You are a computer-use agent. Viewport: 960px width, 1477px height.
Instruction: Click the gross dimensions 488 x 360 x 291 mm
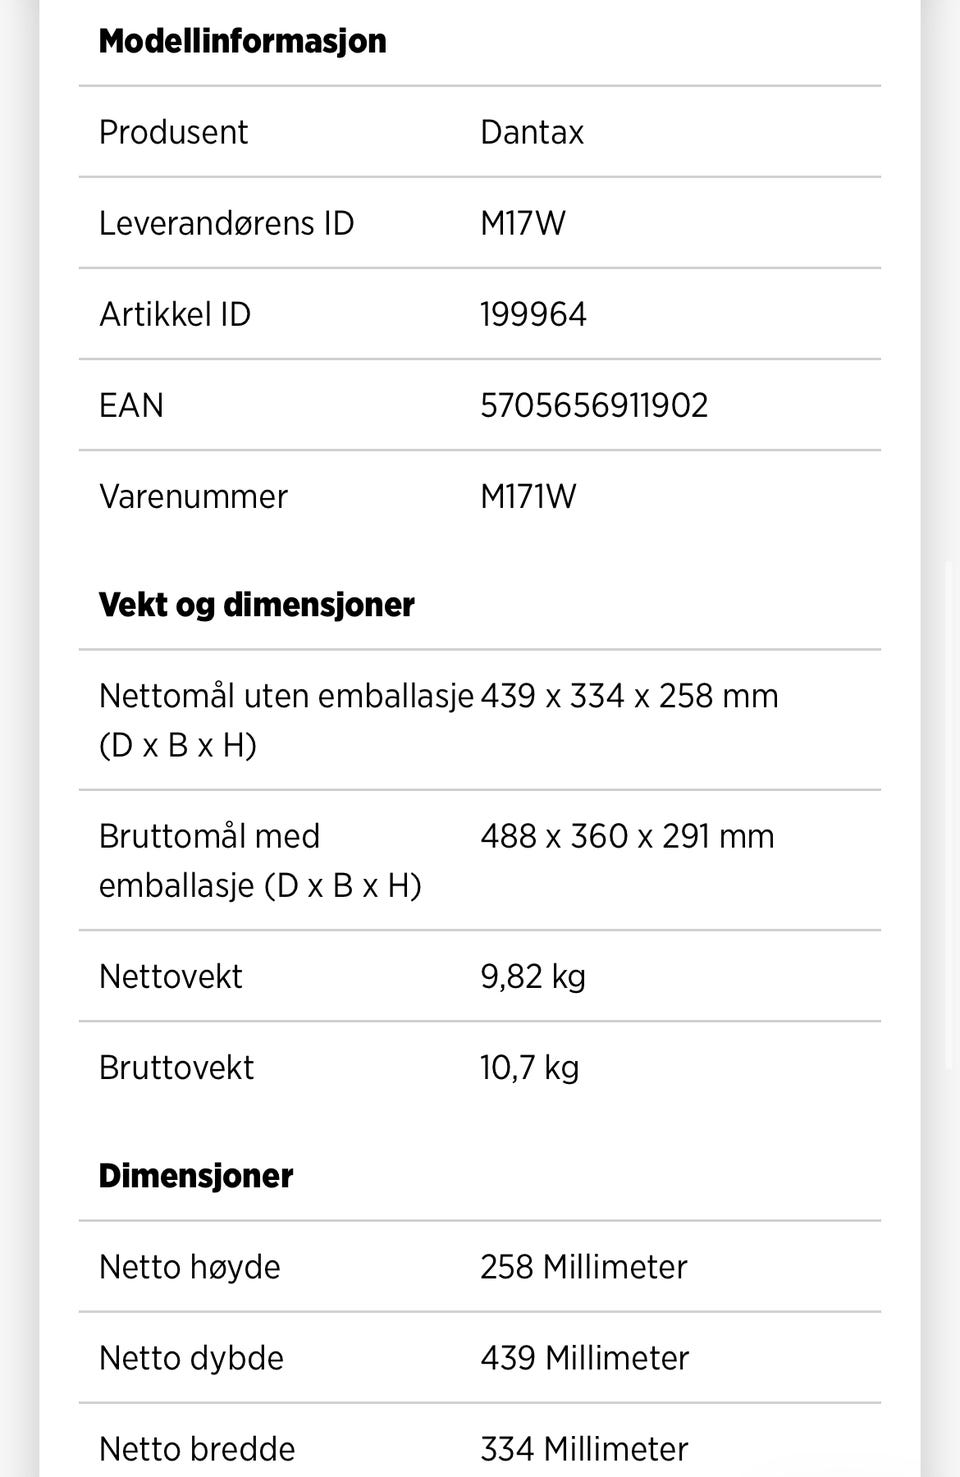click(627, 836)
